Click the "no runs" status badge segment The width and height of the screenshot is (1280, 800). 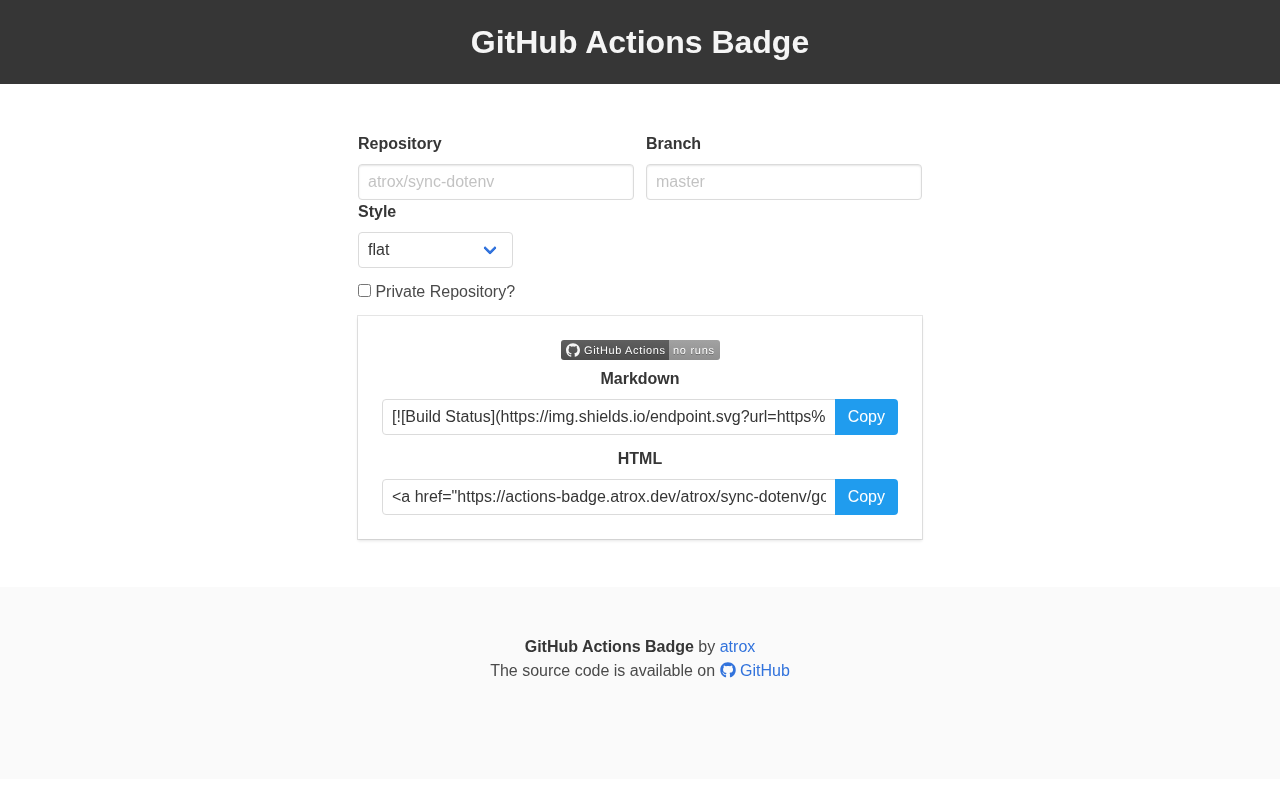click(694, 350)
